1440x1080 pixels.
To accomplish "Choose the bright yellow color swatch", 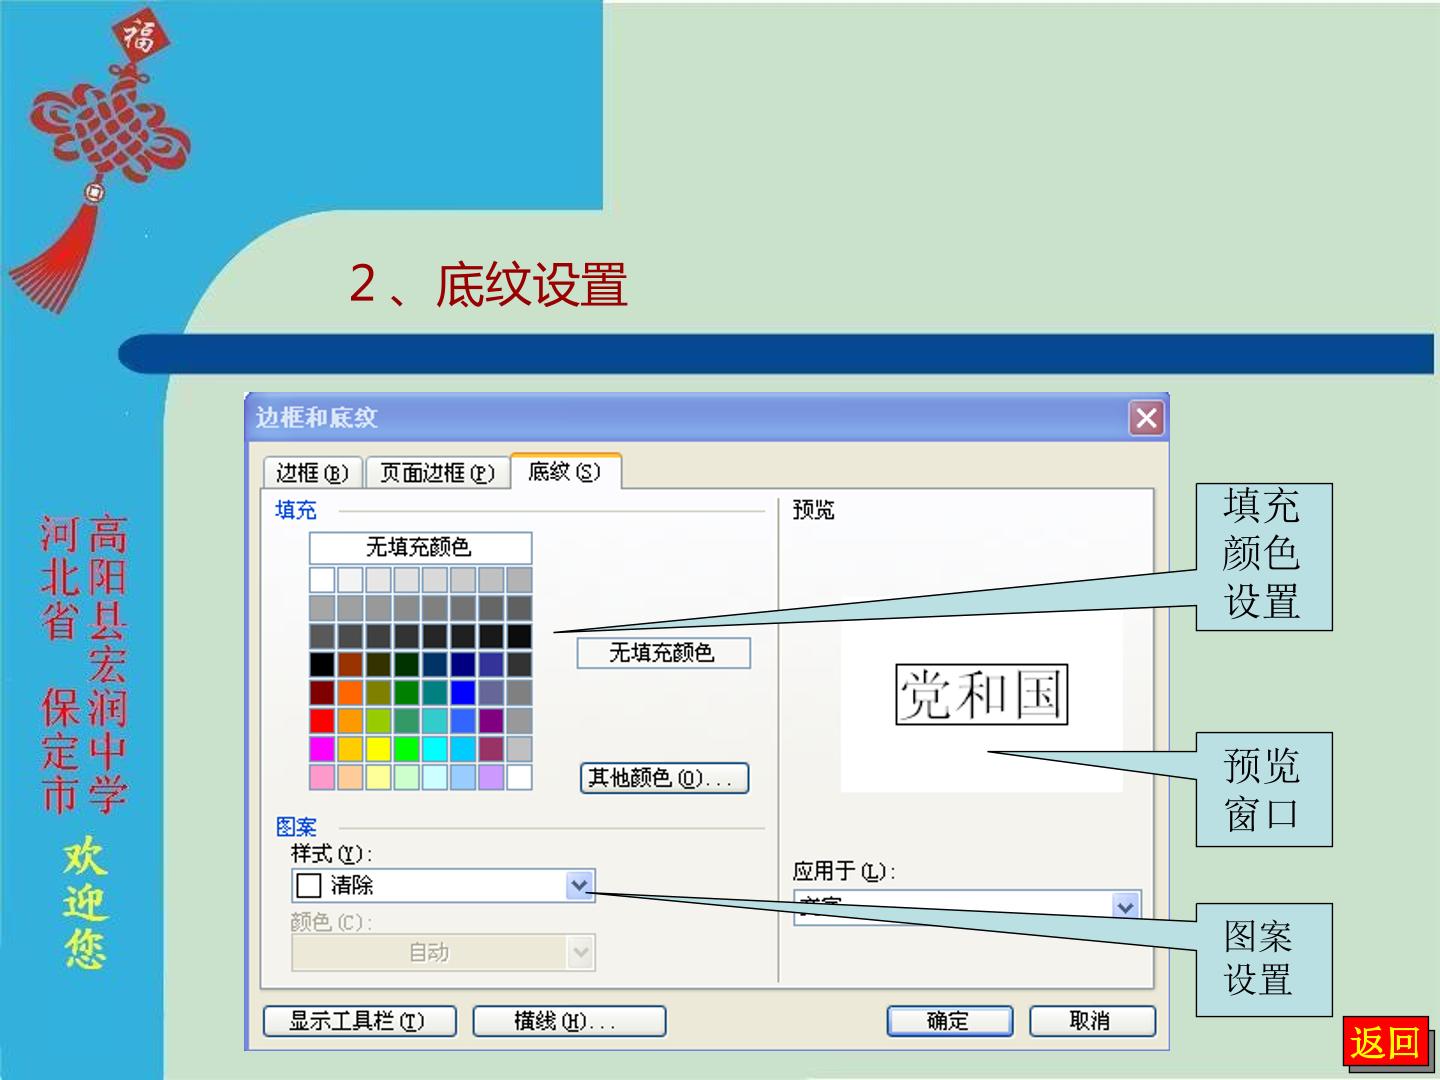I will click(x=378, y=748).
